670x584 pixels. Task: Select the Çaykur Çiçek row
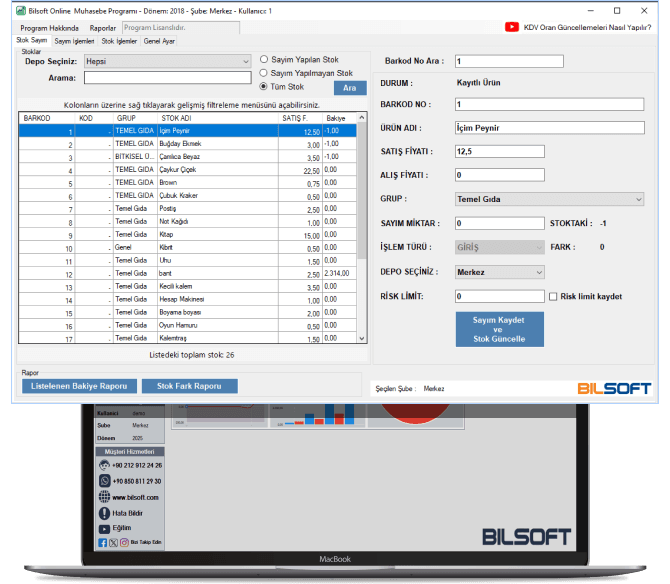188,170
